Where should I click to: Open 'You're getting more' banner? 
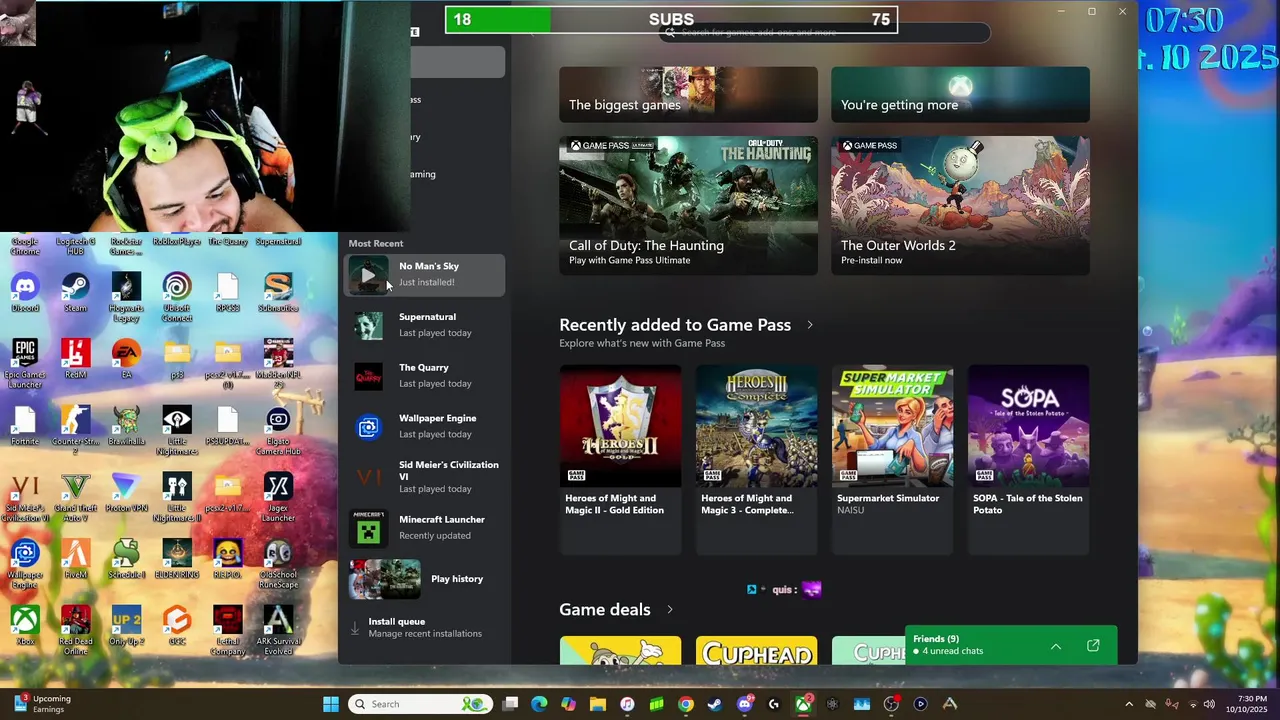coord(960,95)
